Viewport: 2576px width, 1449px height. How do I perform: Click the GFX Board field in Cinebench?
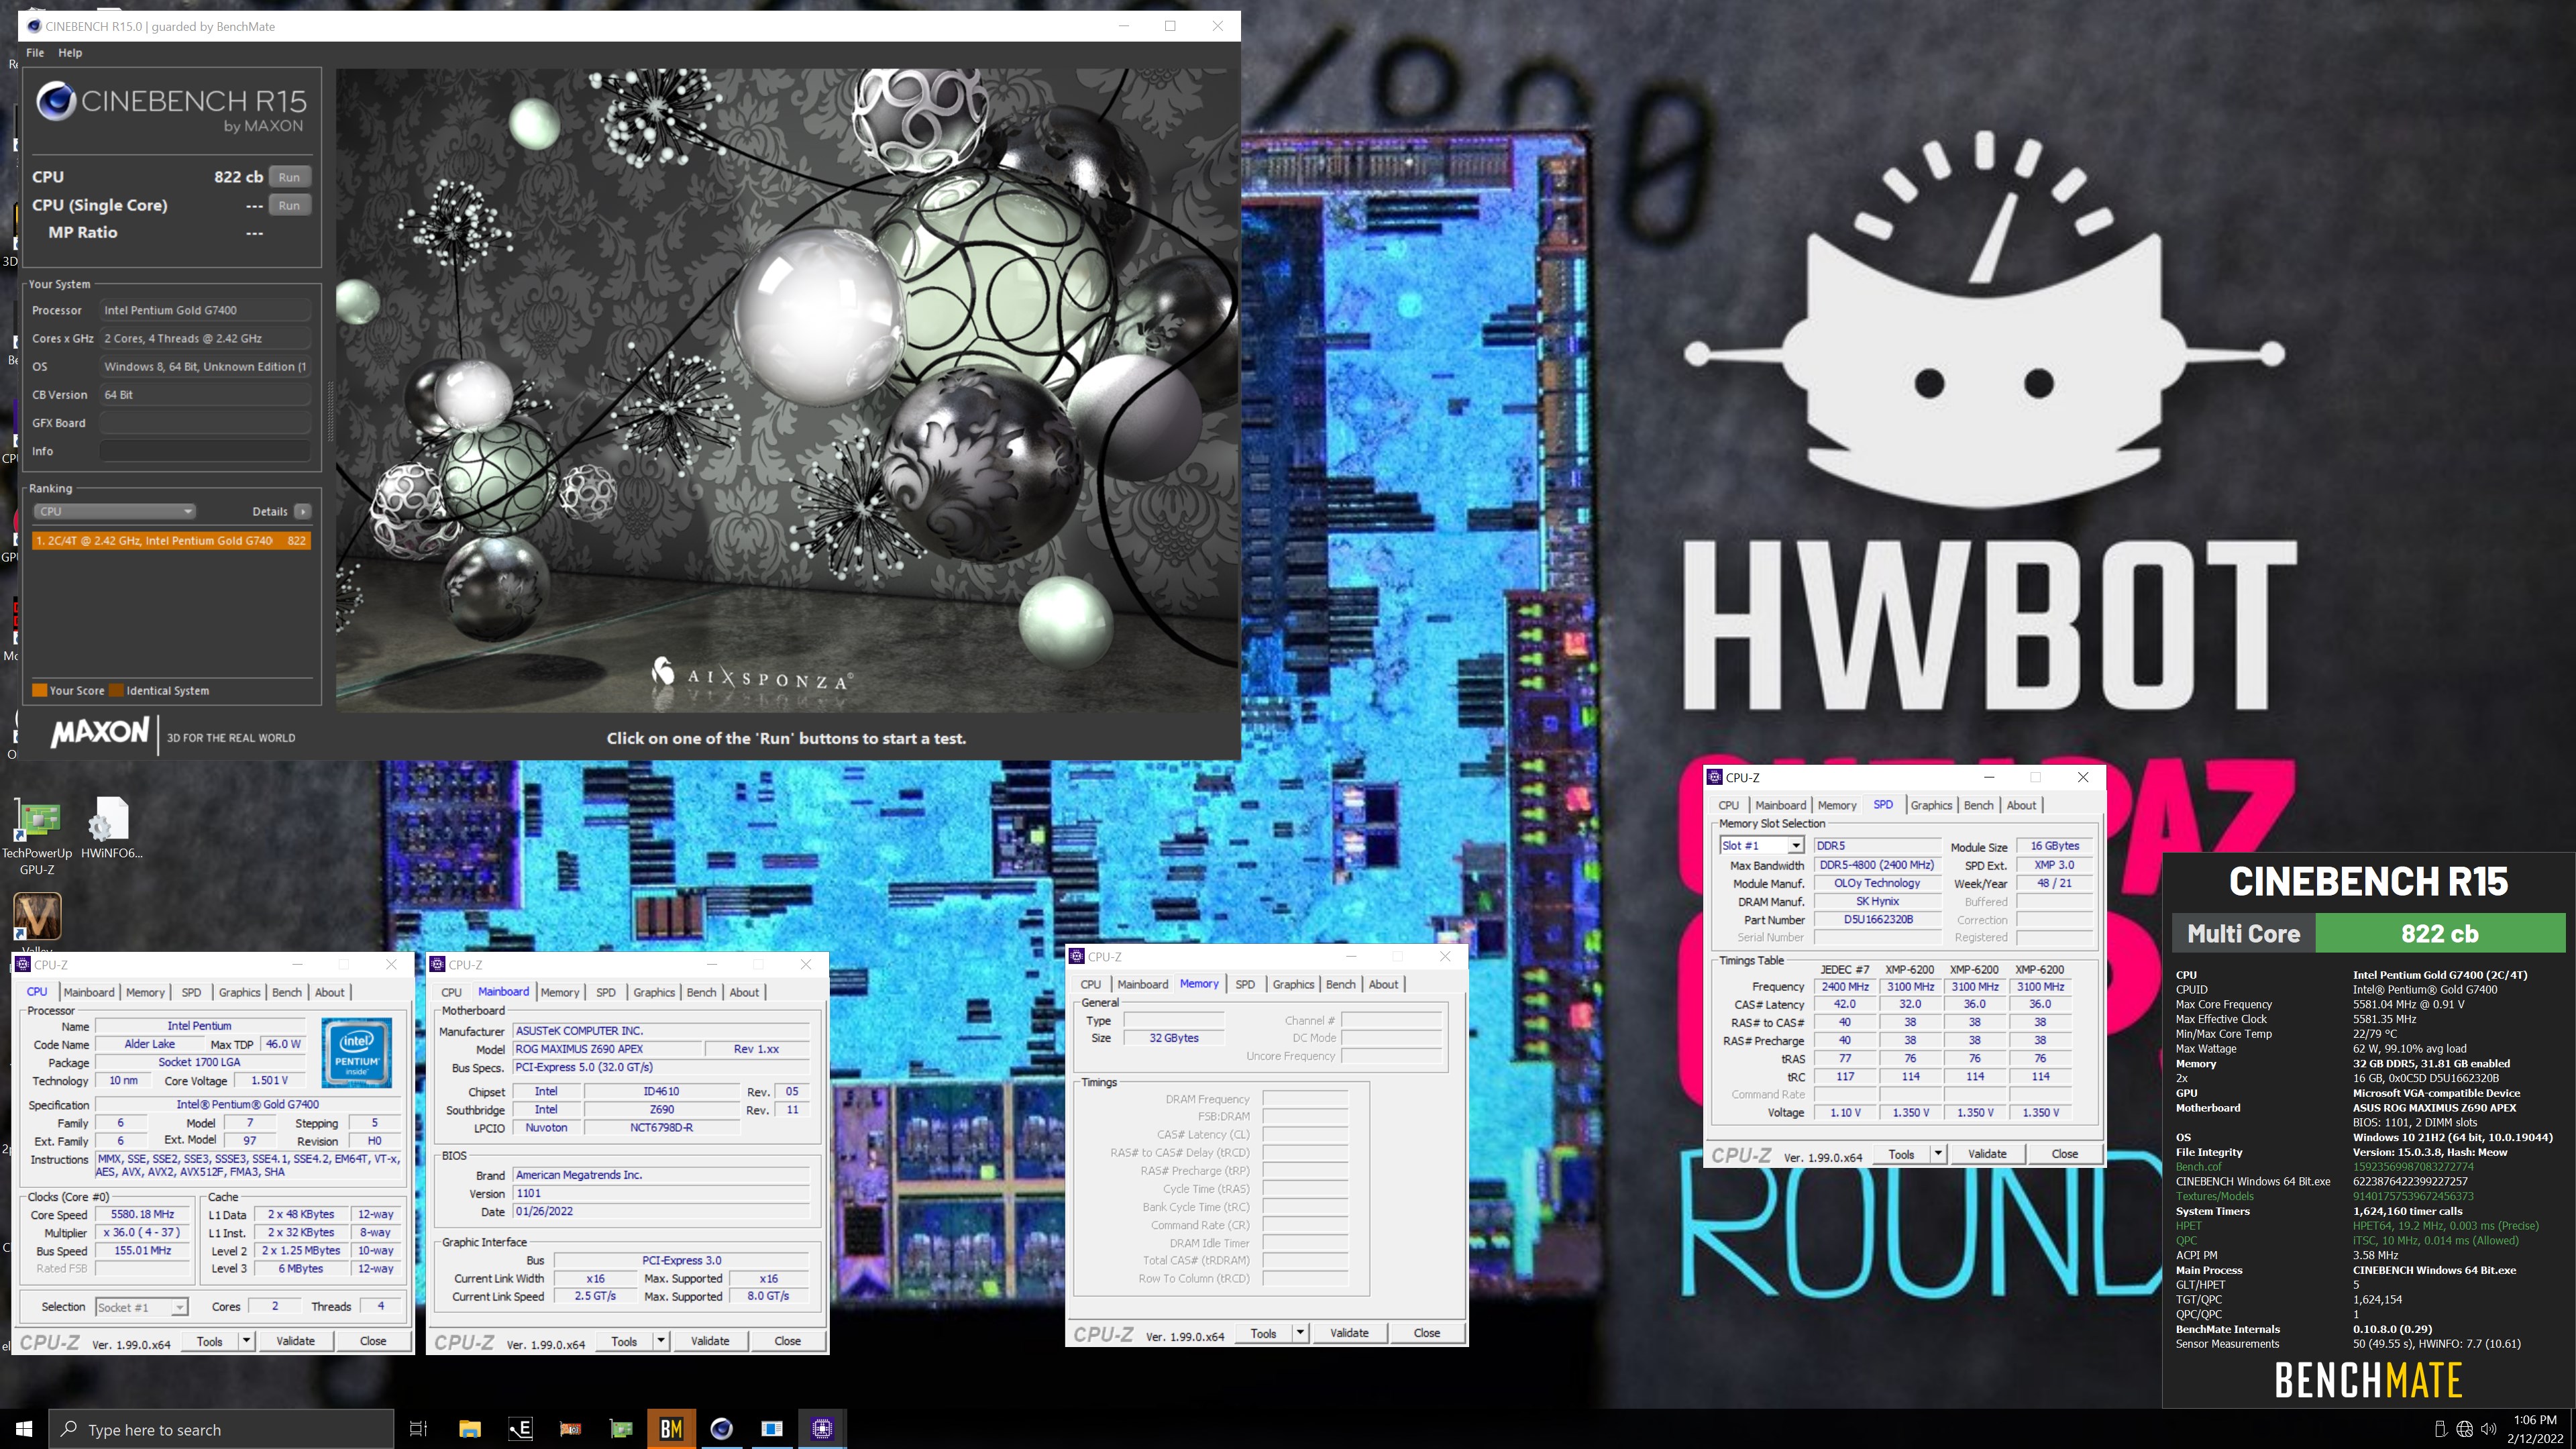(204, 423)
